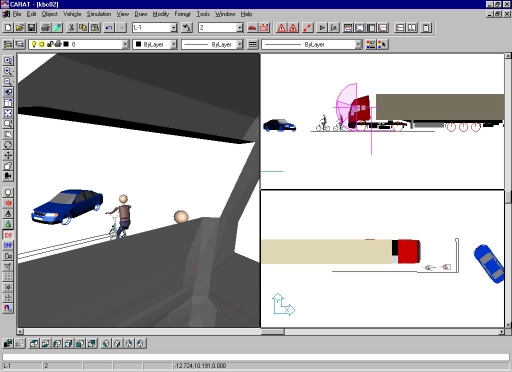Expand the combo box showing 2
Viewport: 512px width, 372px height.
(x=240, y=28)
